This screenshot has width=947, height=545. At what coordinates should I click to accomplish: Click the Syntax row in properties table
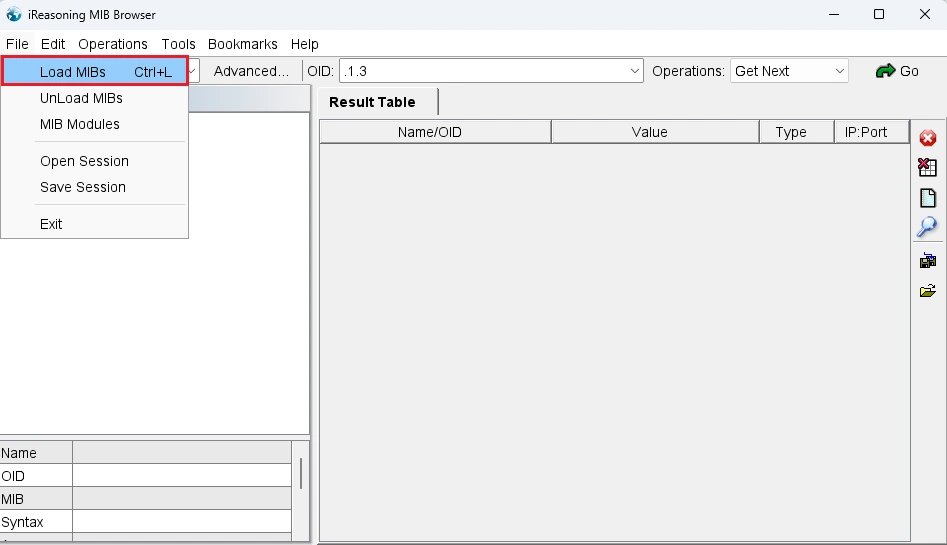[x=146, y=522]
